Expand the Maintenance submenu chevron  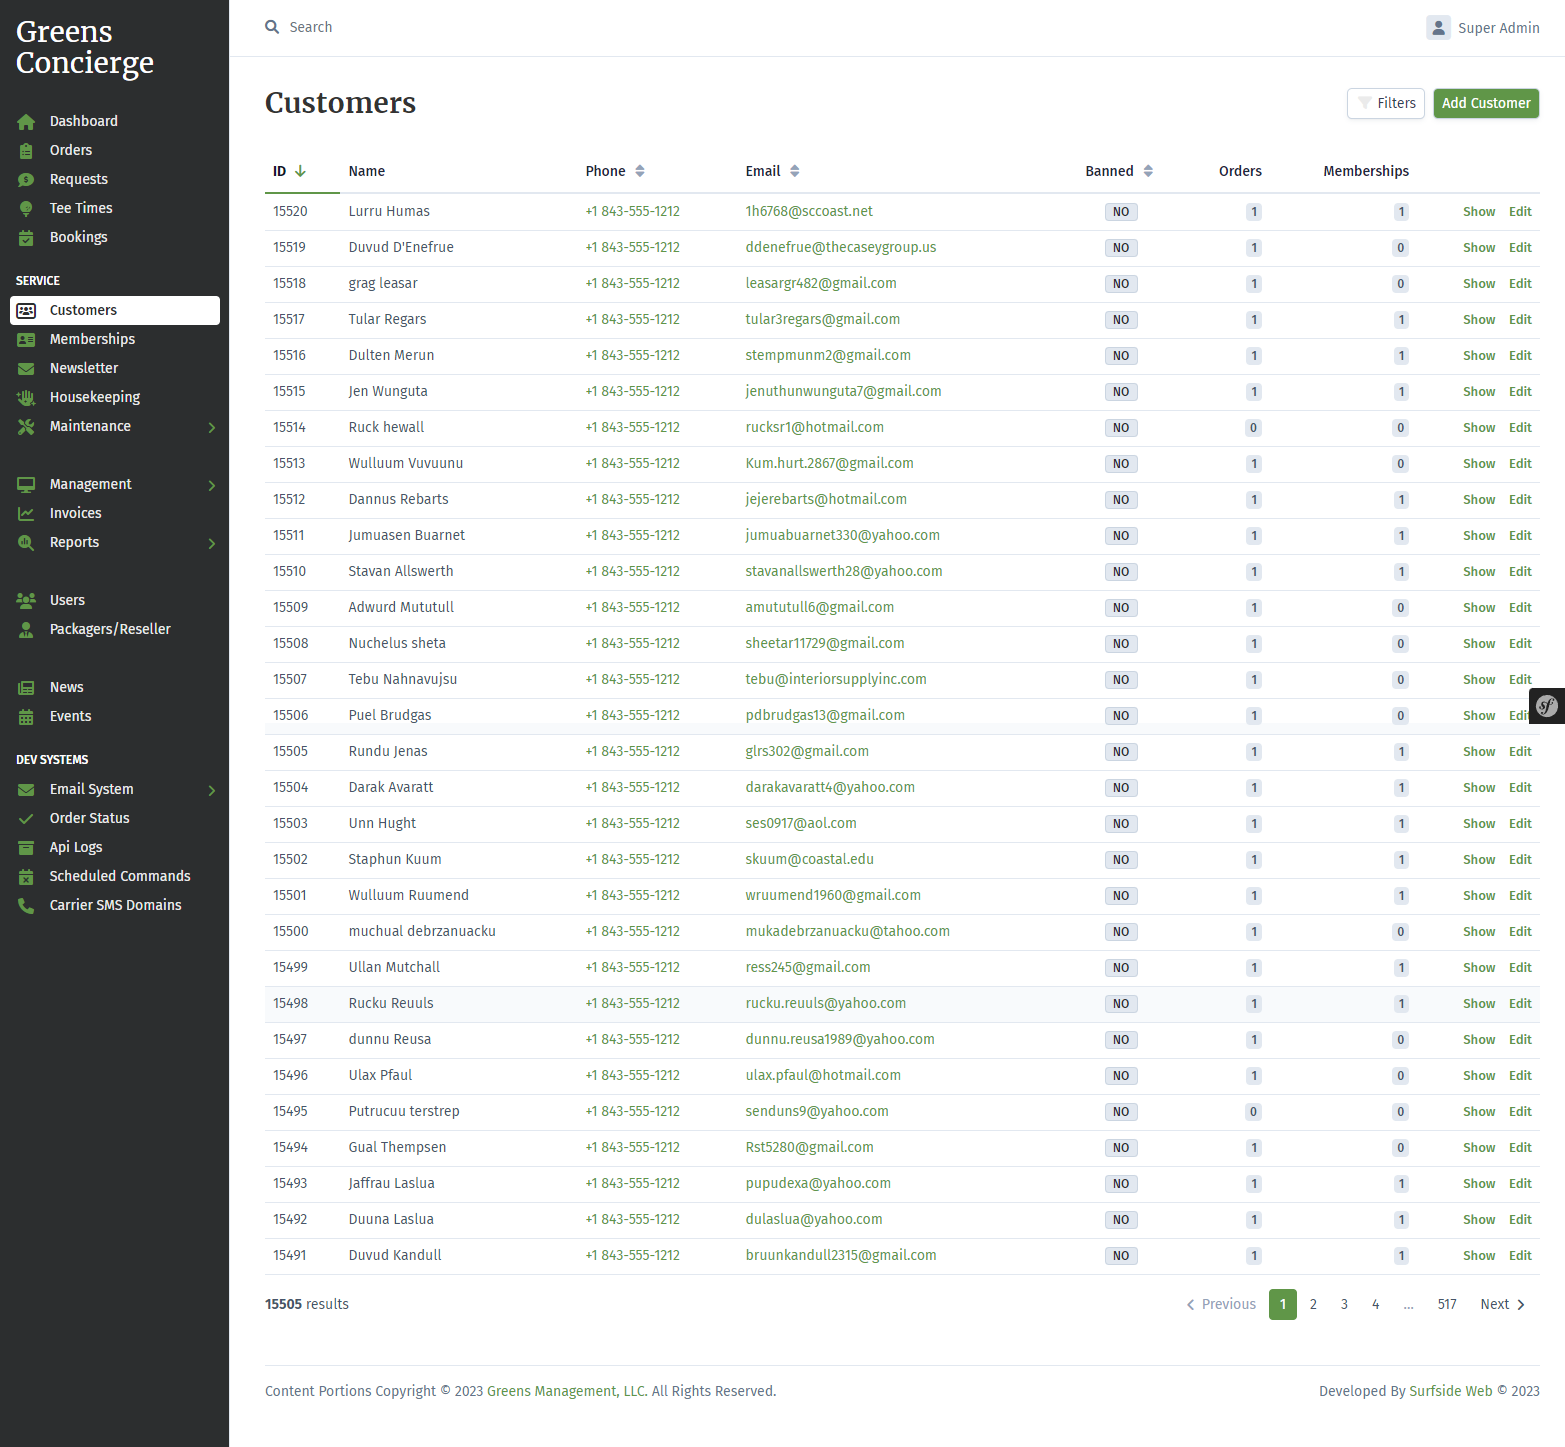[212, 427]
